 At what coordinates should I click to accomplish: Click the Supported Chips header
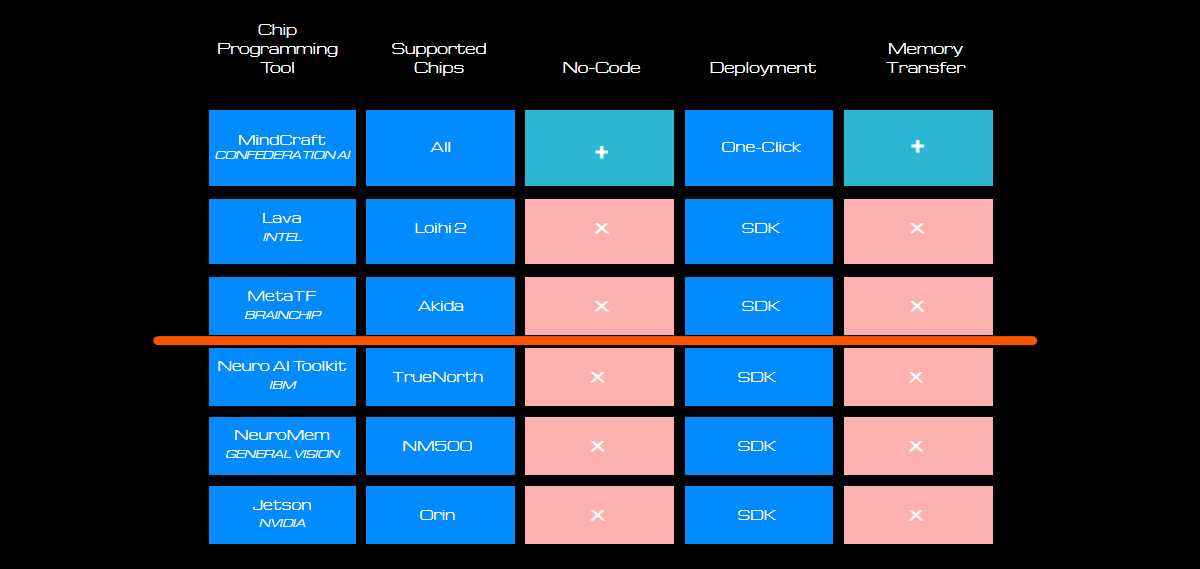click(x=439, y=58)
